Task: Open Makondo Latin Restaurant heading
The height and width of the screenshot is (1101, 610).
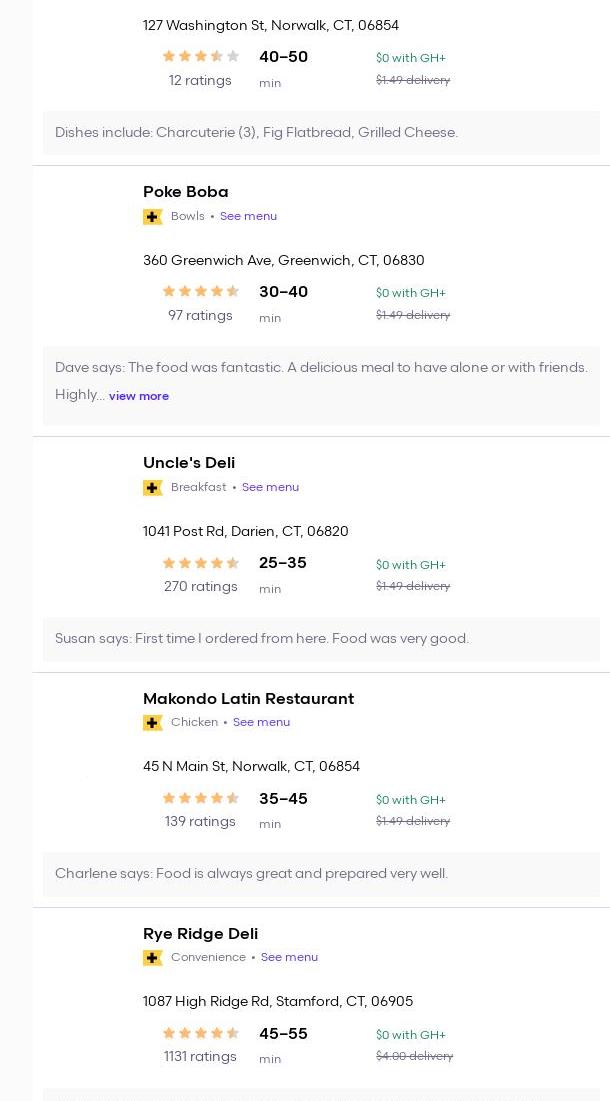Action: pyautogui.click(x=248, y=699)
